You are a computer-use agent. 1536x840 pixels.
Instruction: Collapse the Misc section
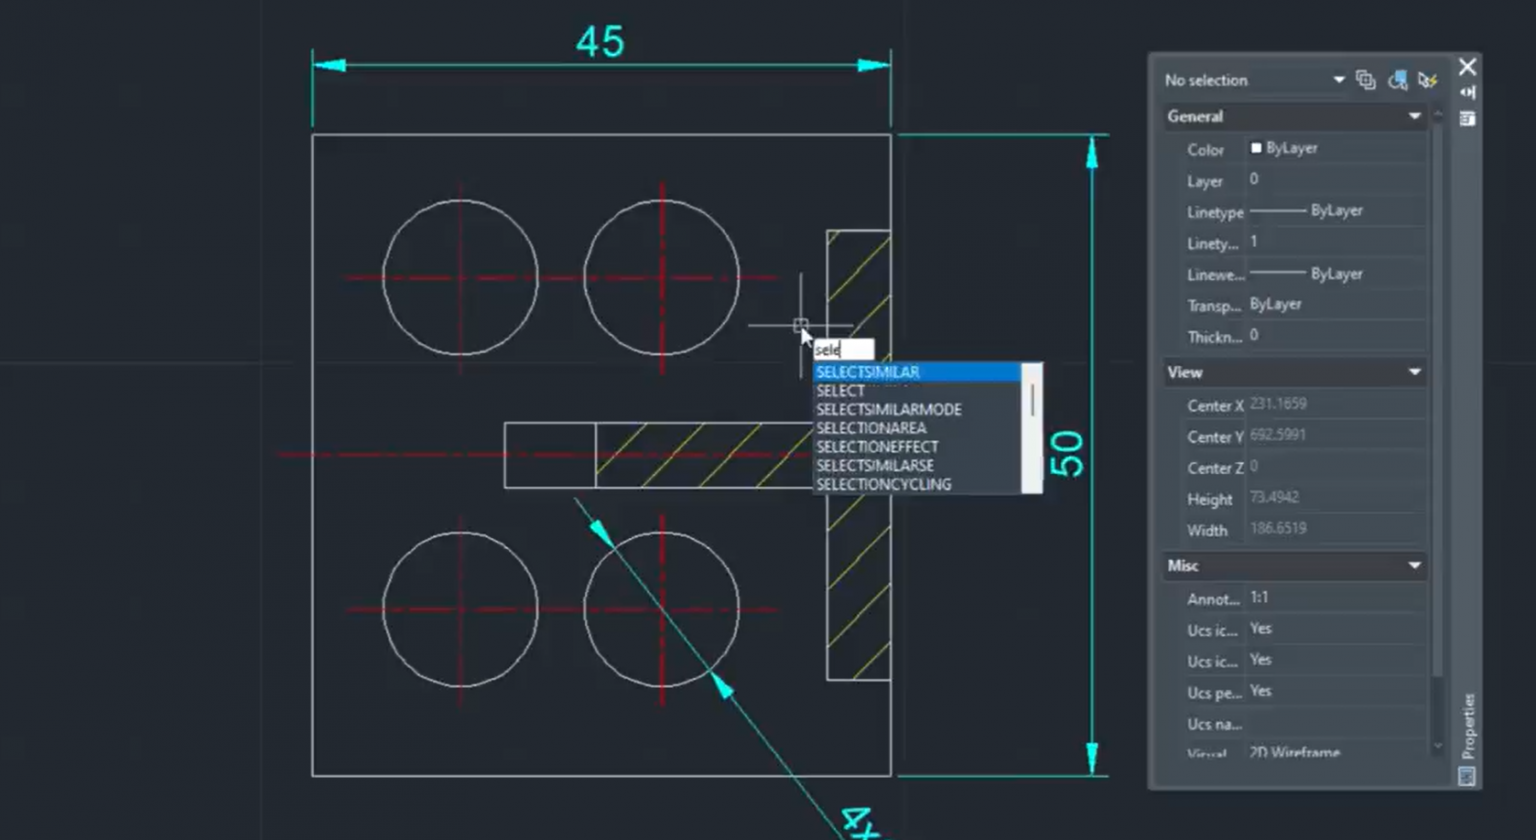point(1414,566)
